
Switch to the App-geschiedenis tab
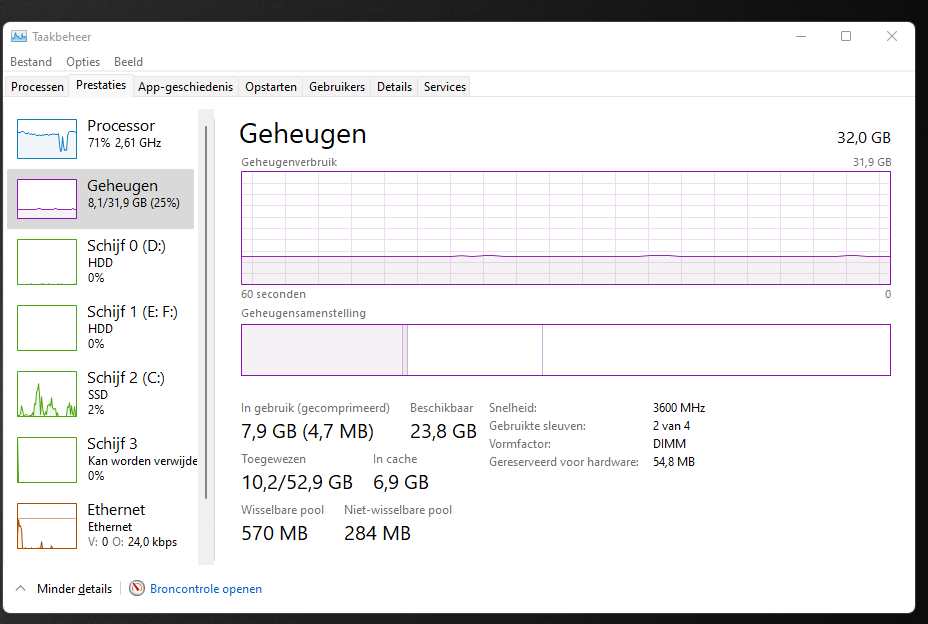pos(185,87)
